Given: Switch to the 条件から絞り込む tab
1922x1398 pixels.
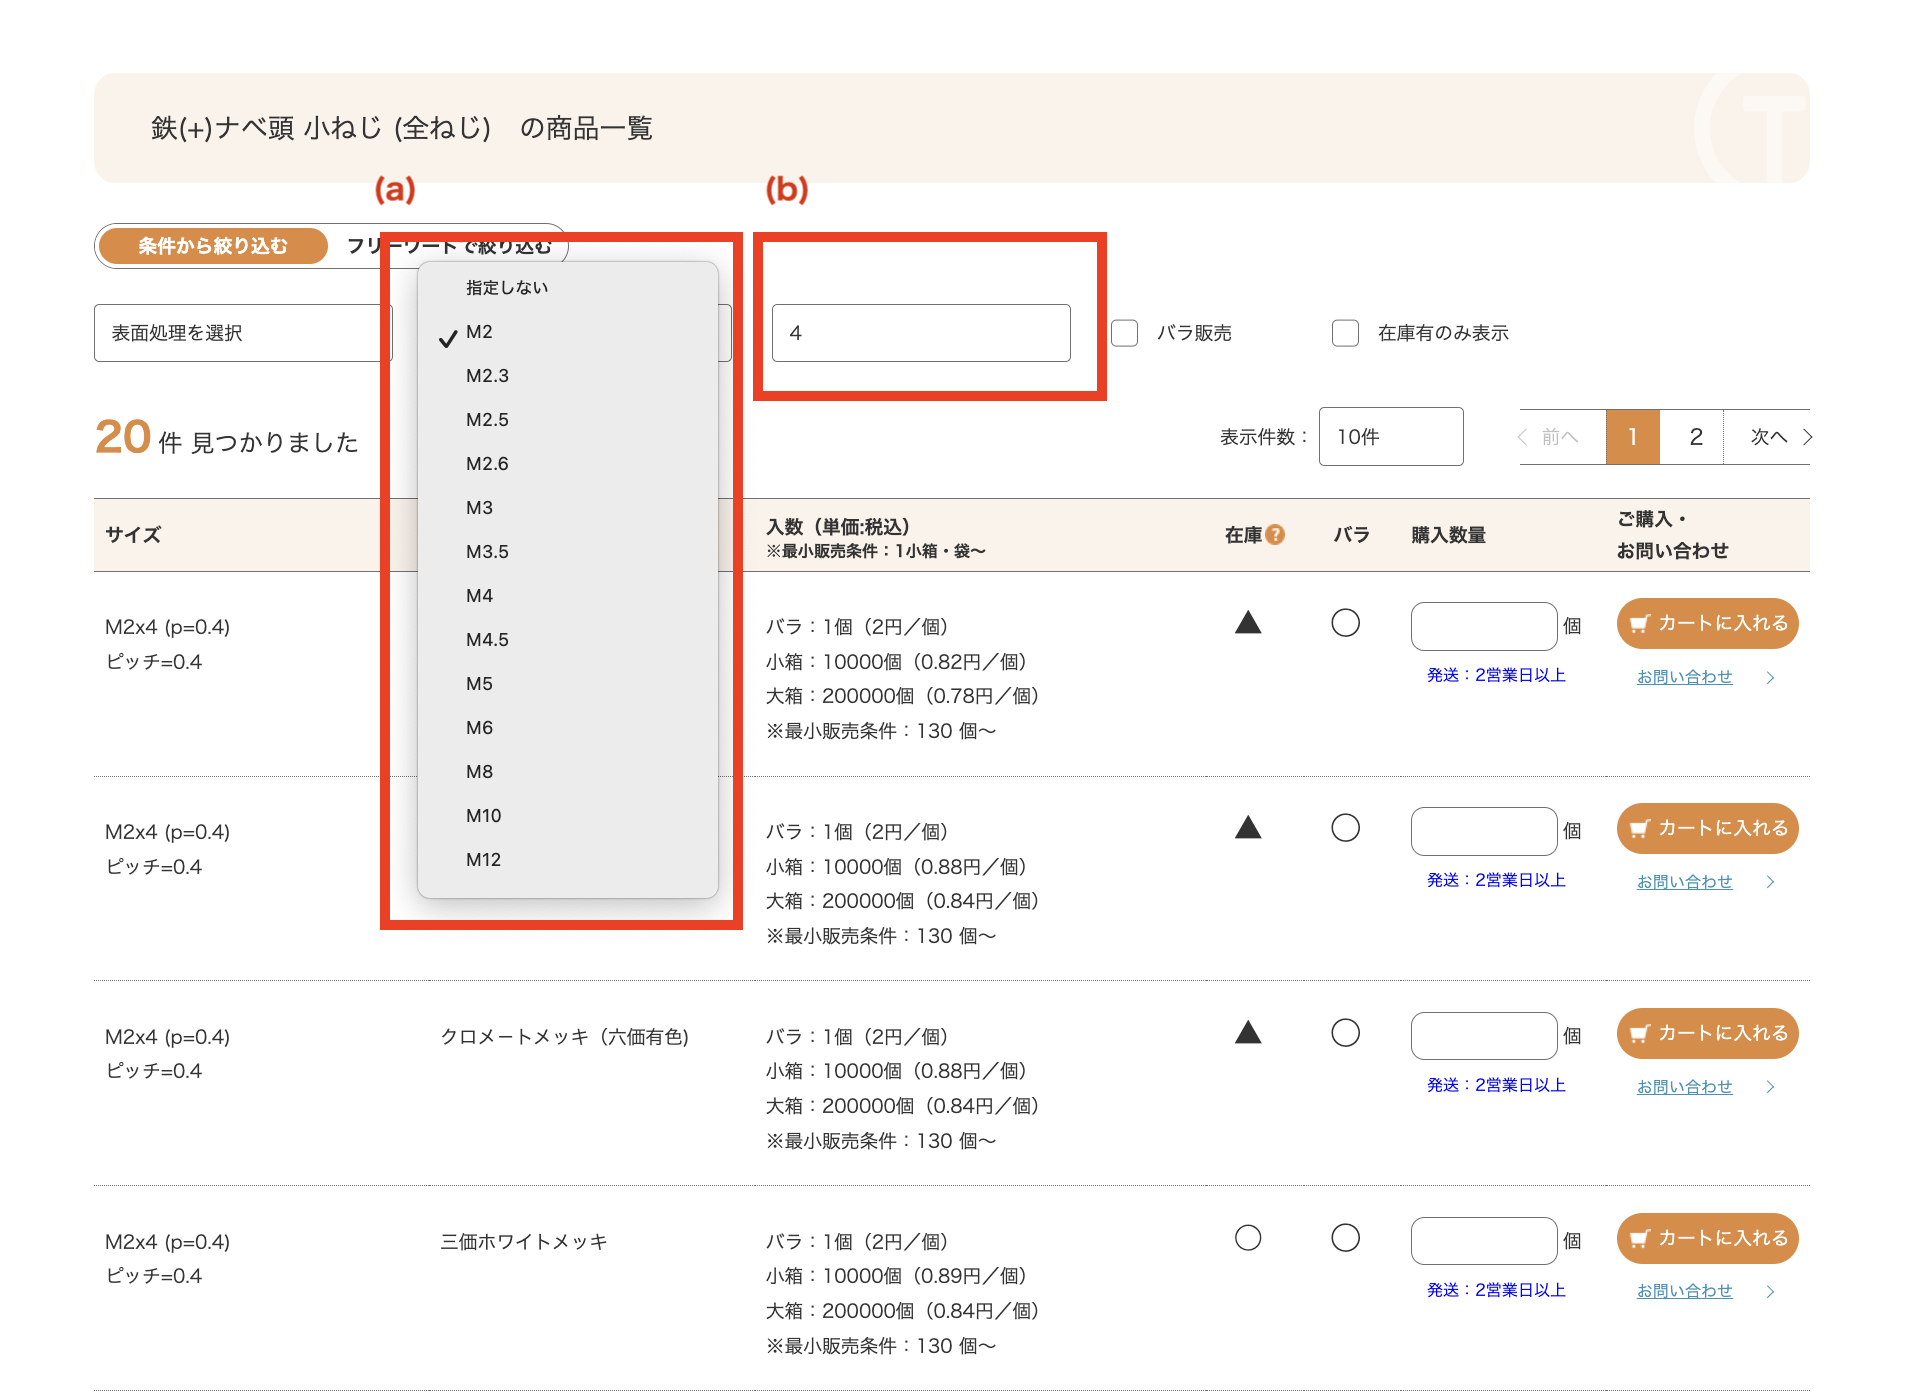Looking at the screenshot, I should click(x=213, y=246).
